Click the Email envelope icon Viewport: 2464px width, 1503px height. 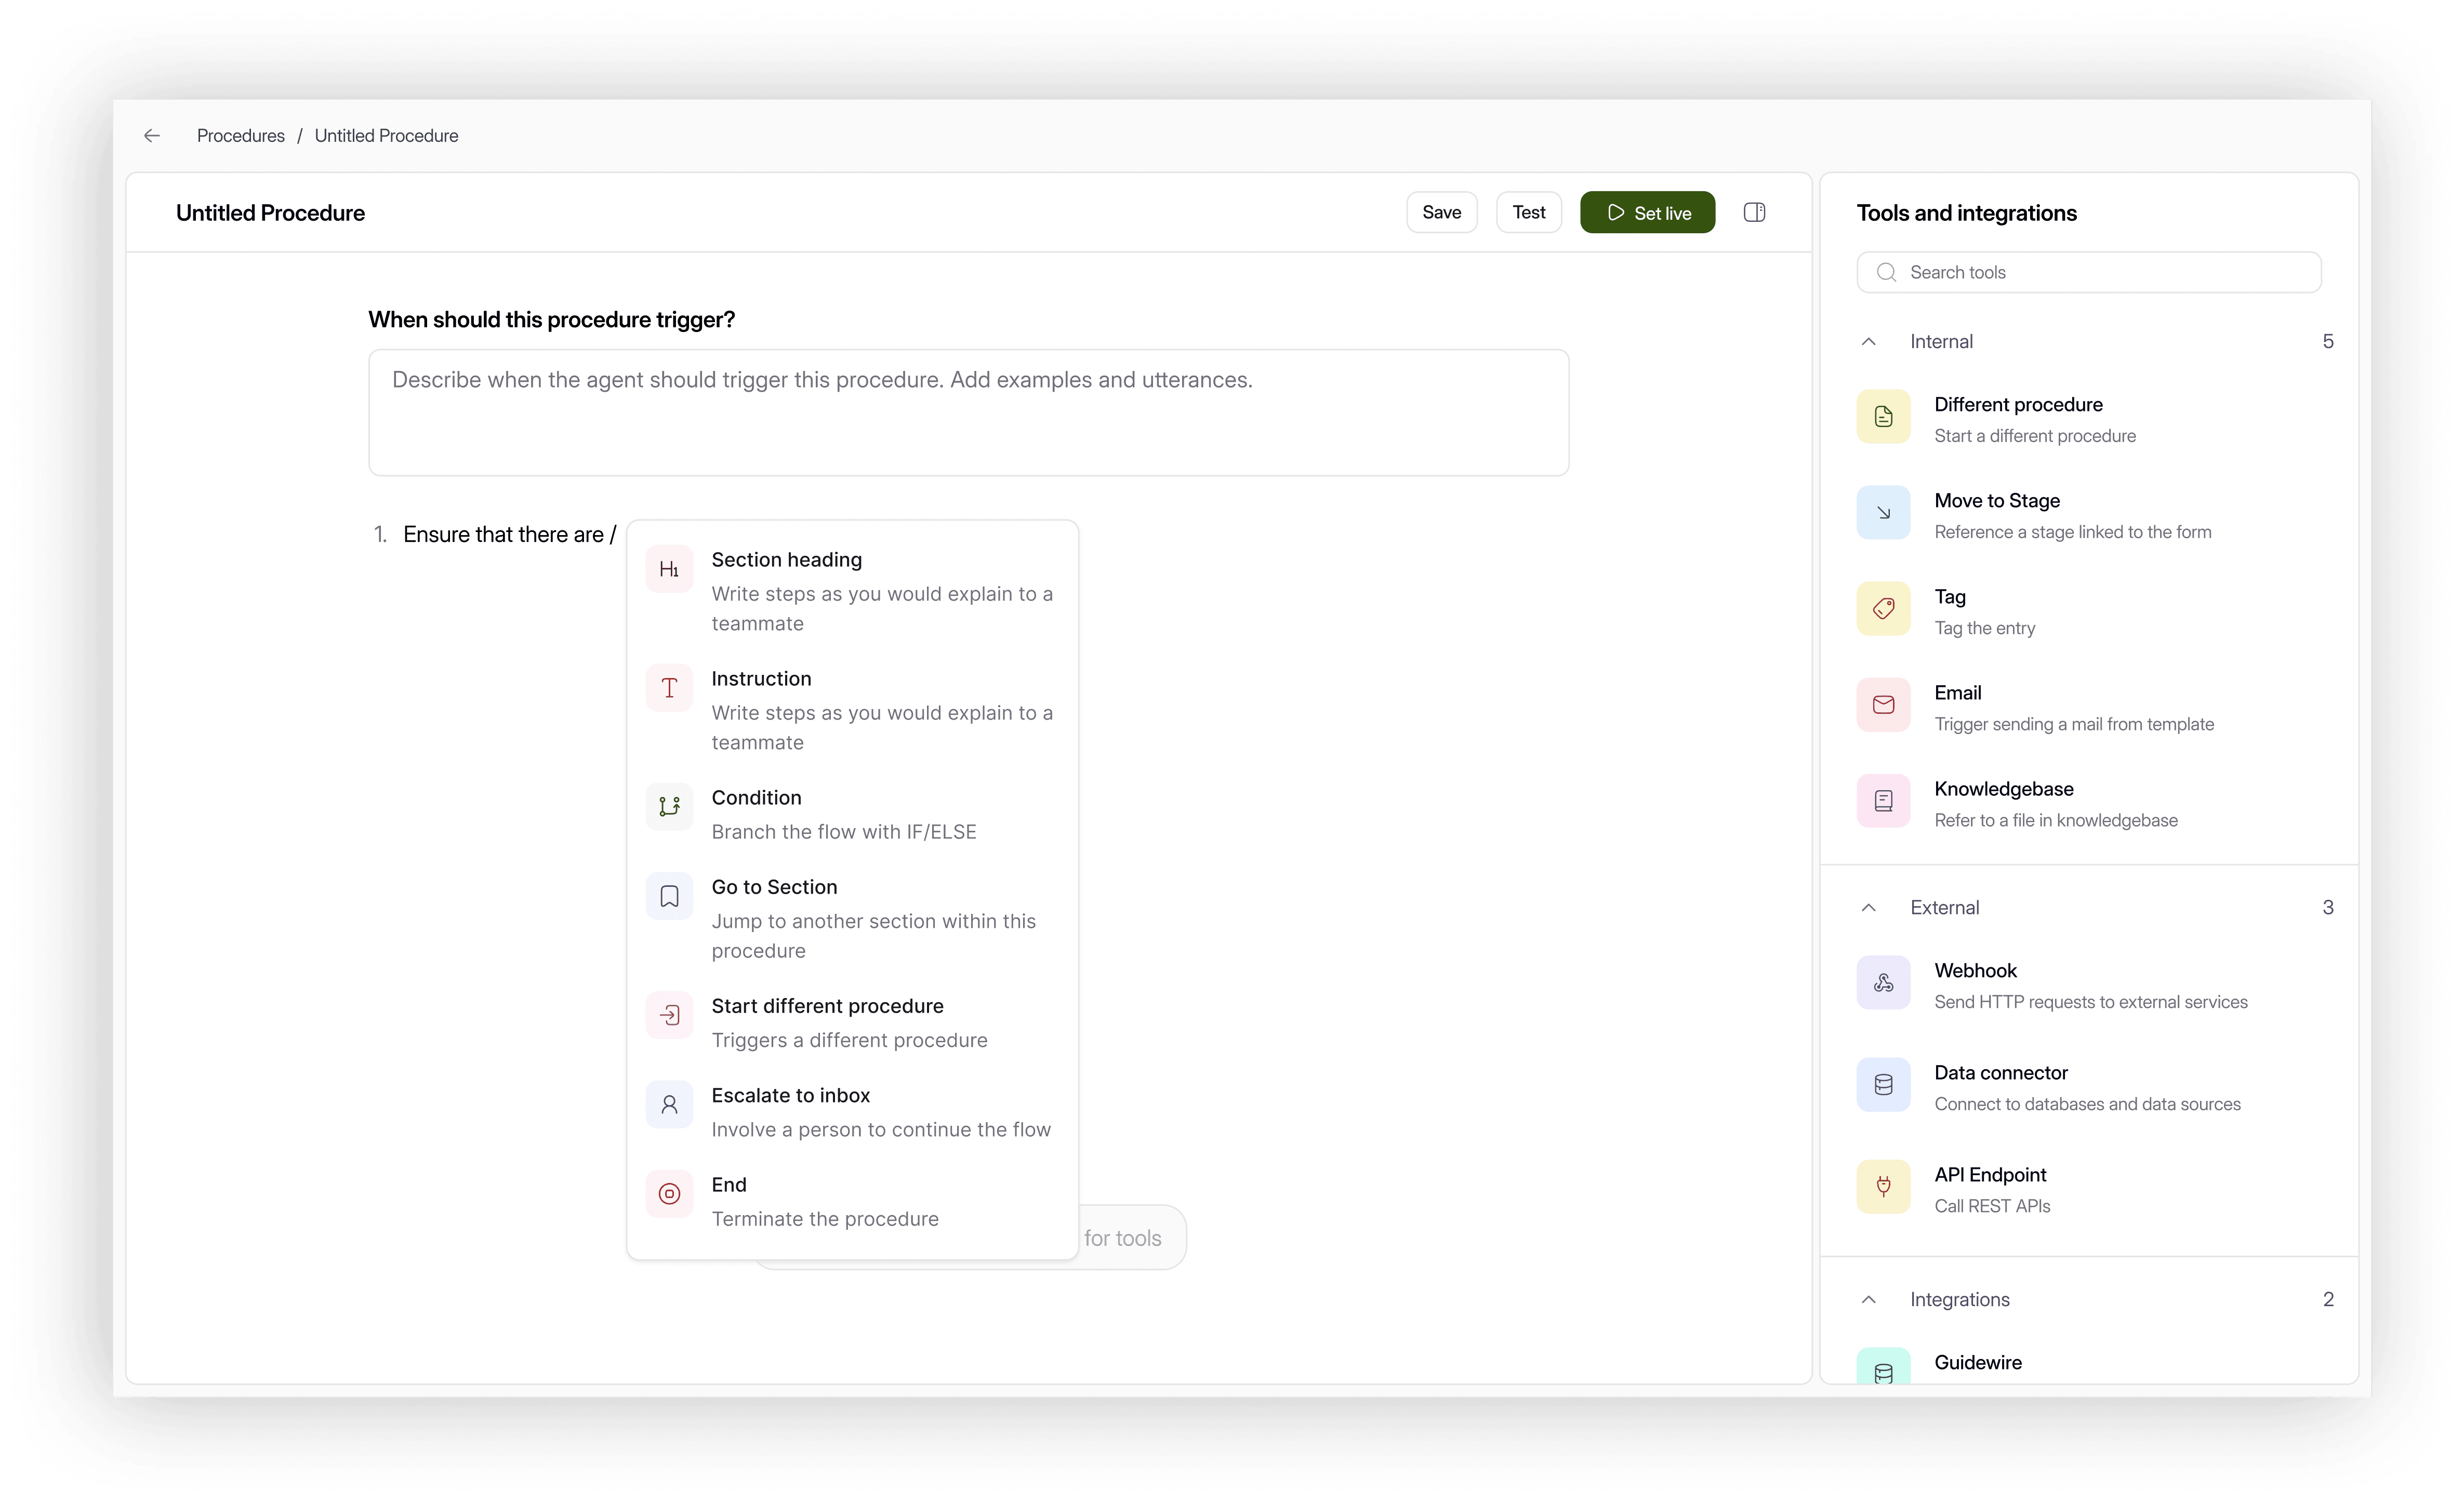(x=1883, y=705)
